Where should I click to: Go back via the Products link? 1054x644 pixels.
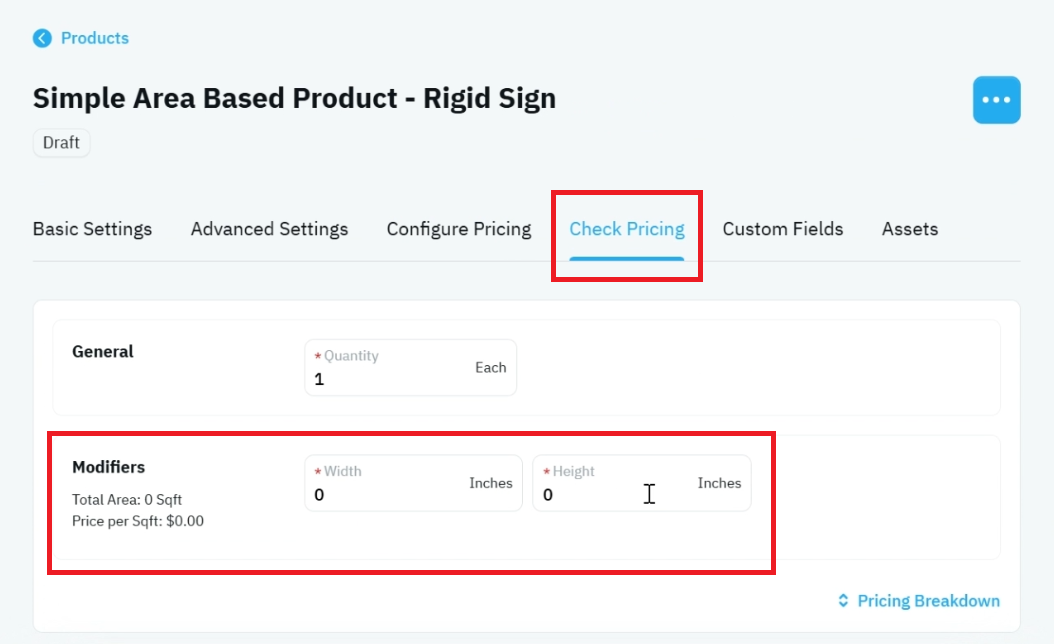pyautogui.click(x=95, y=38)
